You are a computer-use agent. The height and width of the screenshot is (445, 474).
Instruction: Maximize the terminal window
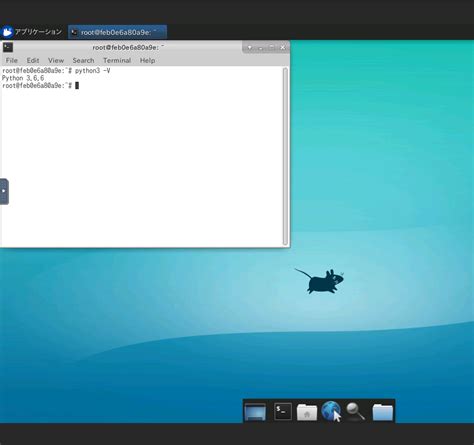click(272, 48)
